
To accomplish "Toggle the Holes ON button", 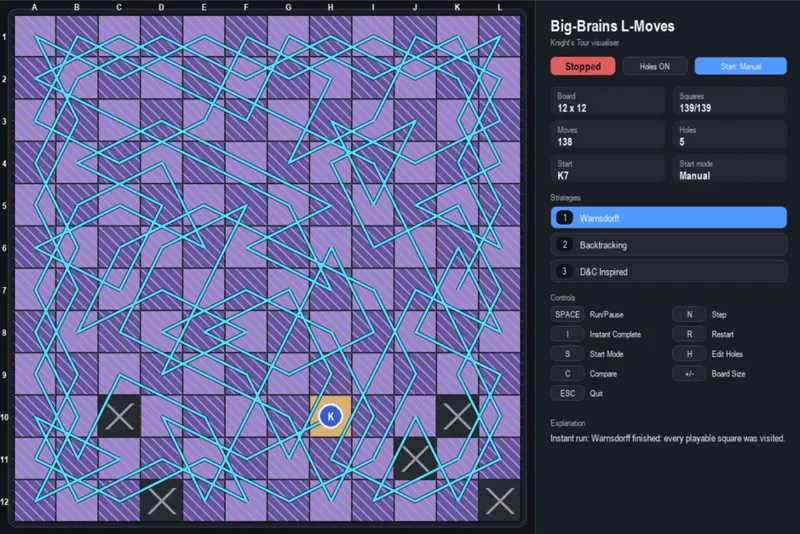I will (655, 66).
